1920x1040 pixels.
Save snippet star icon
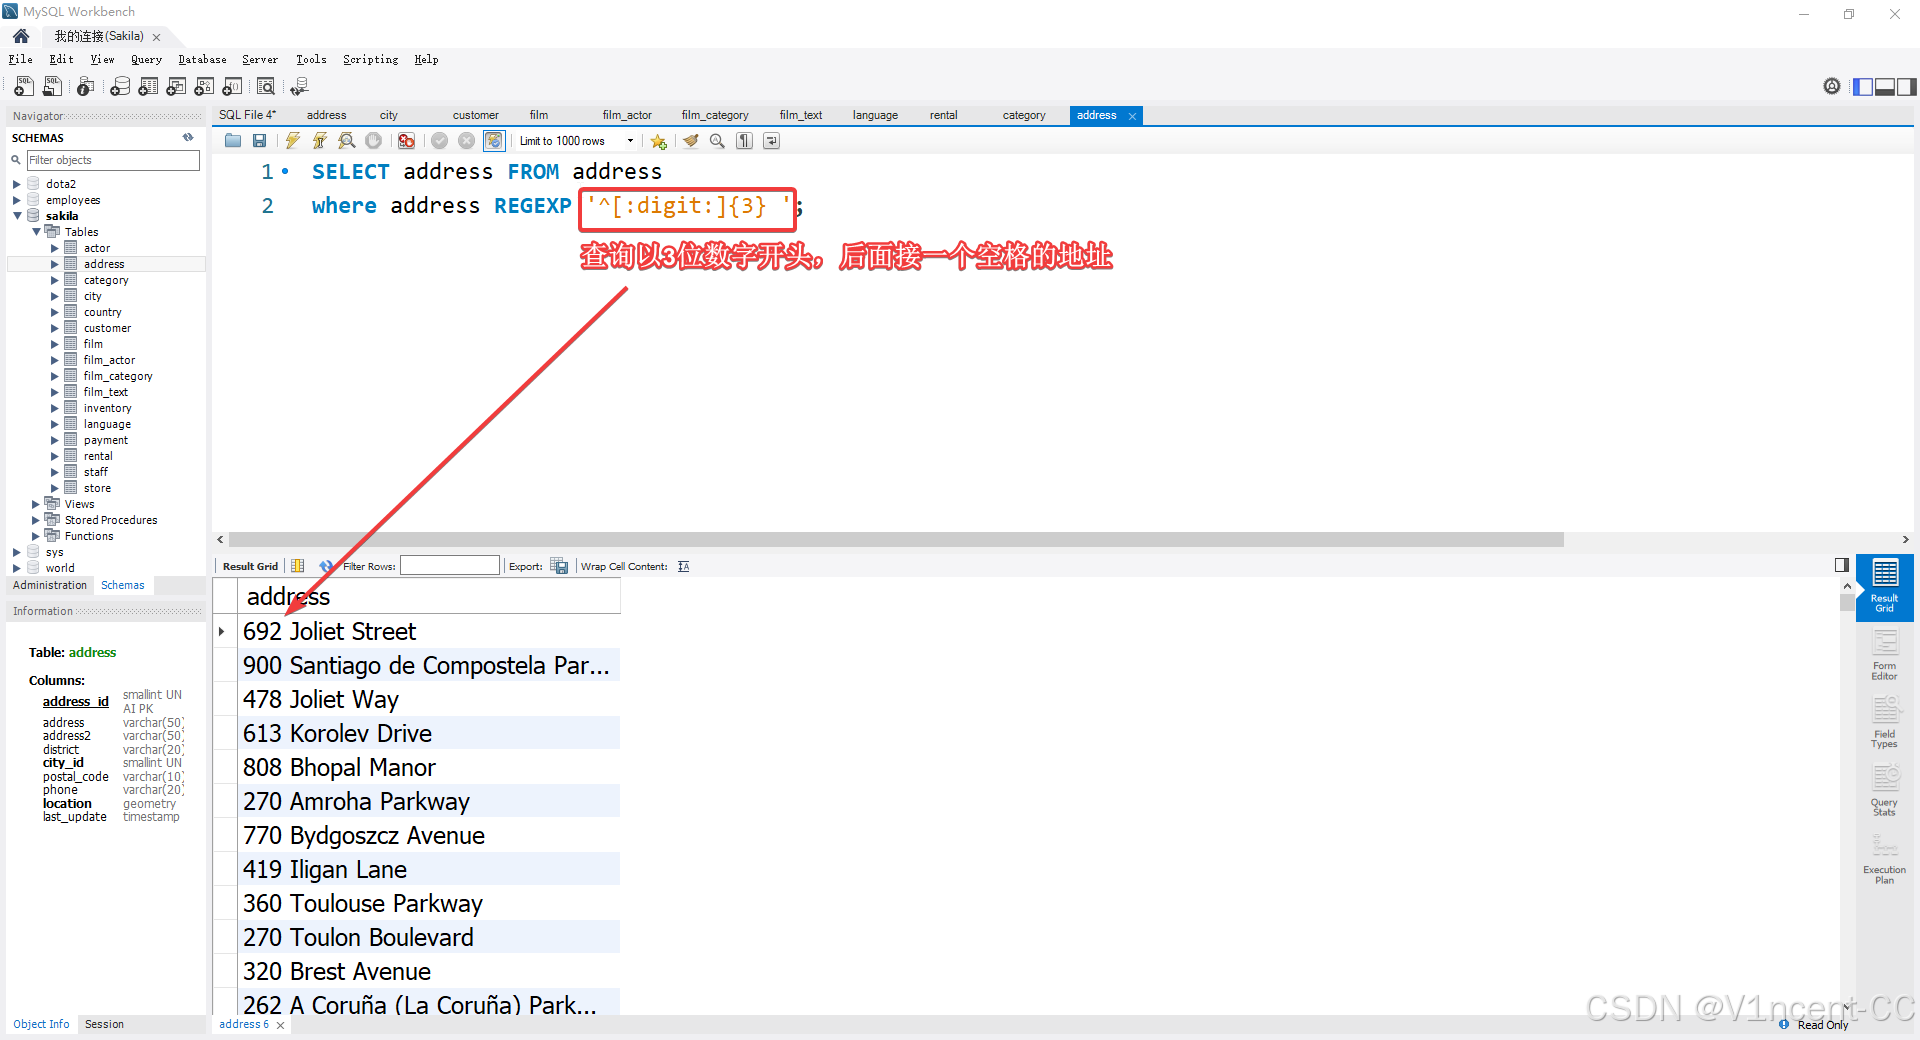(x=659, y=141)
